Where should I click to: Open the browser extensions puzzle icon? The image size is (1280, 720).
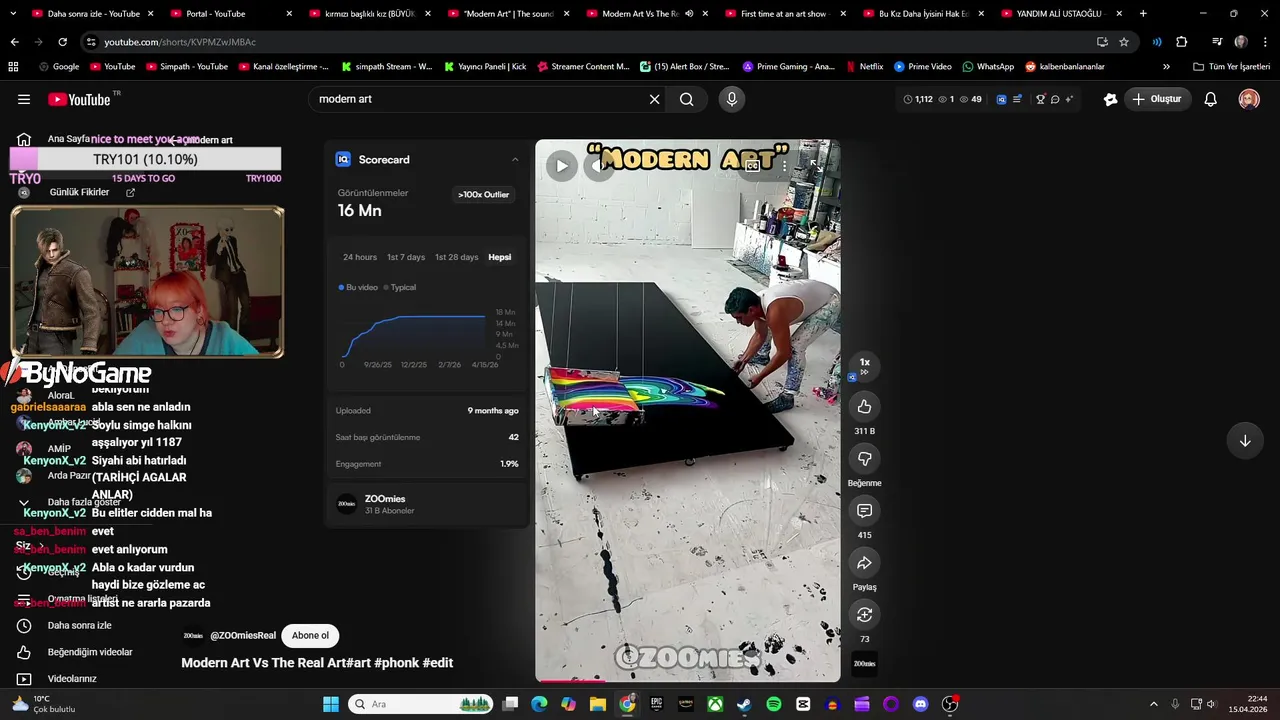tap(1182, 42)
